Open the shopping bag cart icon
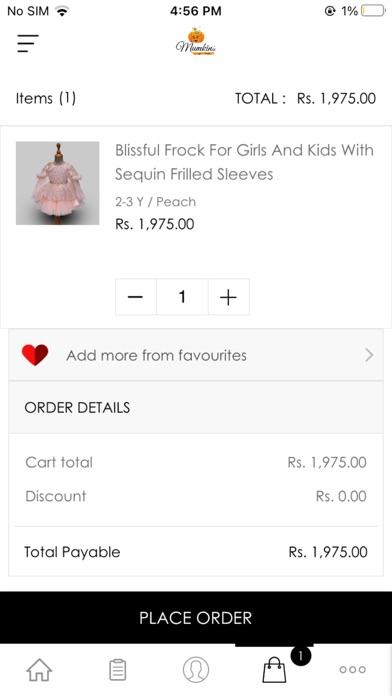Image resolution: width=392 pixels, height=696 pixels. point(274,669)
